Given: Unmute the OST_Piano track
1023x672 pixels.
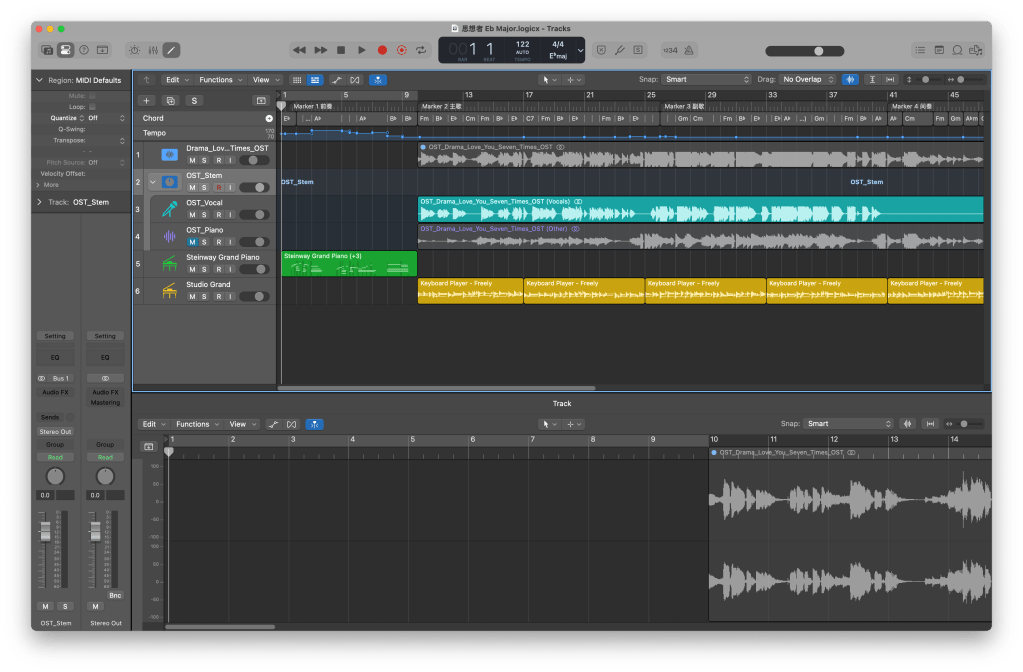Looking at the screenshot, I should 192,242.
